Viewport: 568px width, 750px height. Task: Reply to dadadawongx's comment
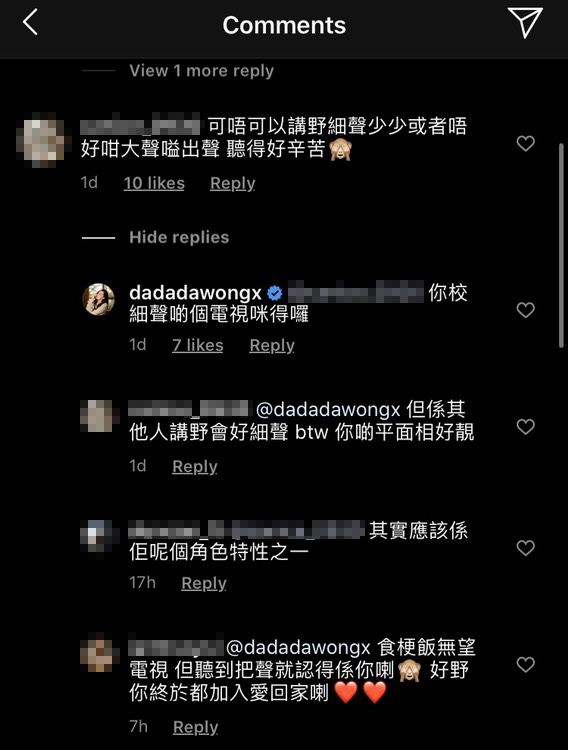[x=272, y=345]
